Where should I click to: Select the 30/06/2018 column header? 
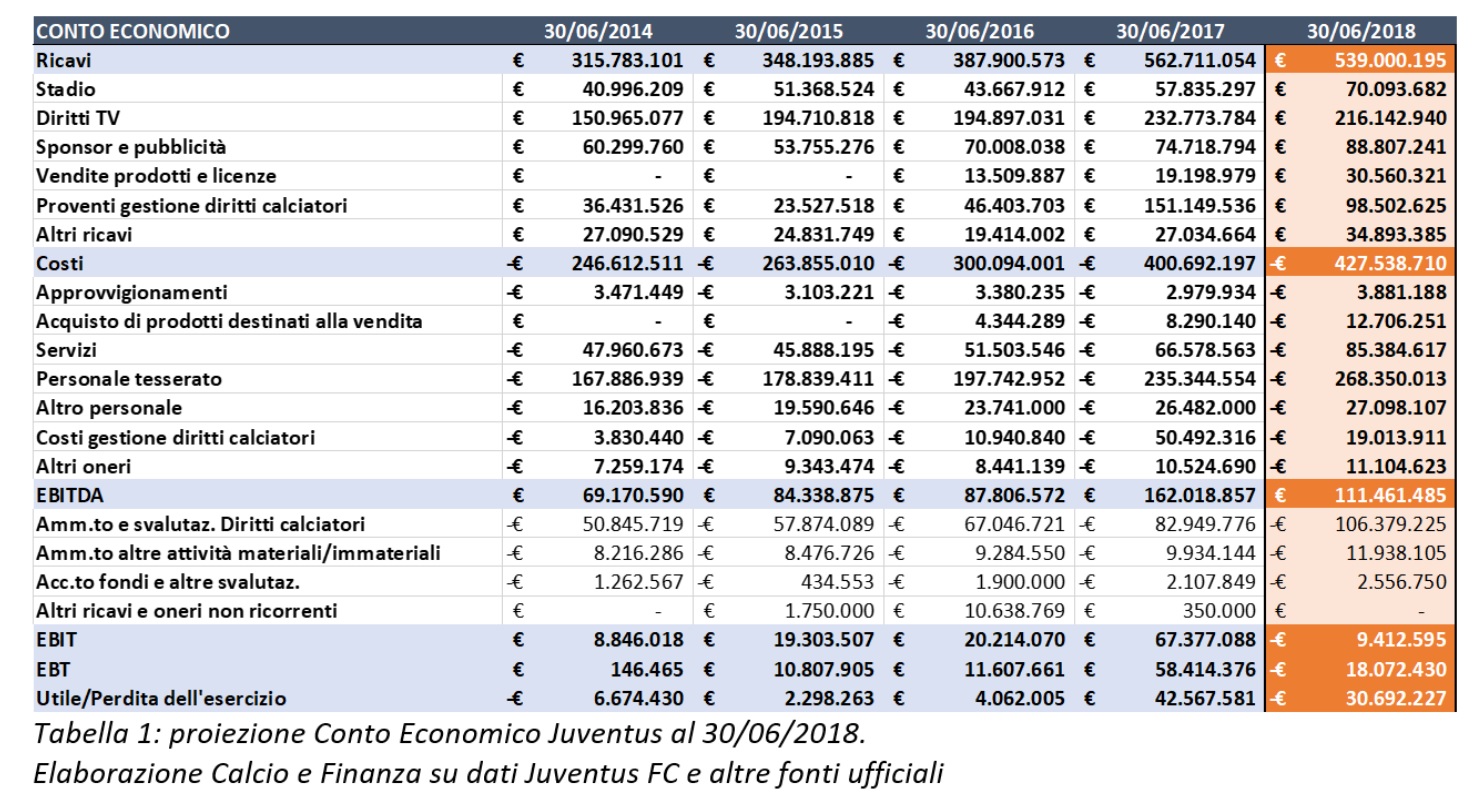coord(1365,31)
